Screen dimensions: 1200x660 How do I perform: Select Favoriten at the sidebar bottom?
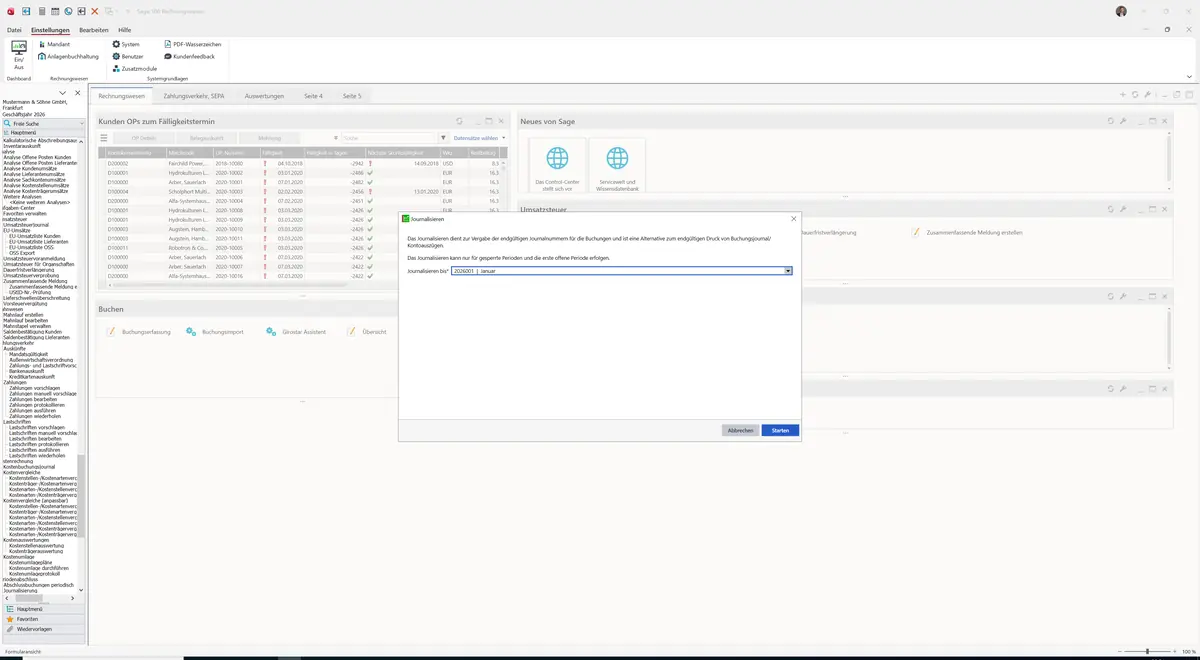(x=43, y=619)
